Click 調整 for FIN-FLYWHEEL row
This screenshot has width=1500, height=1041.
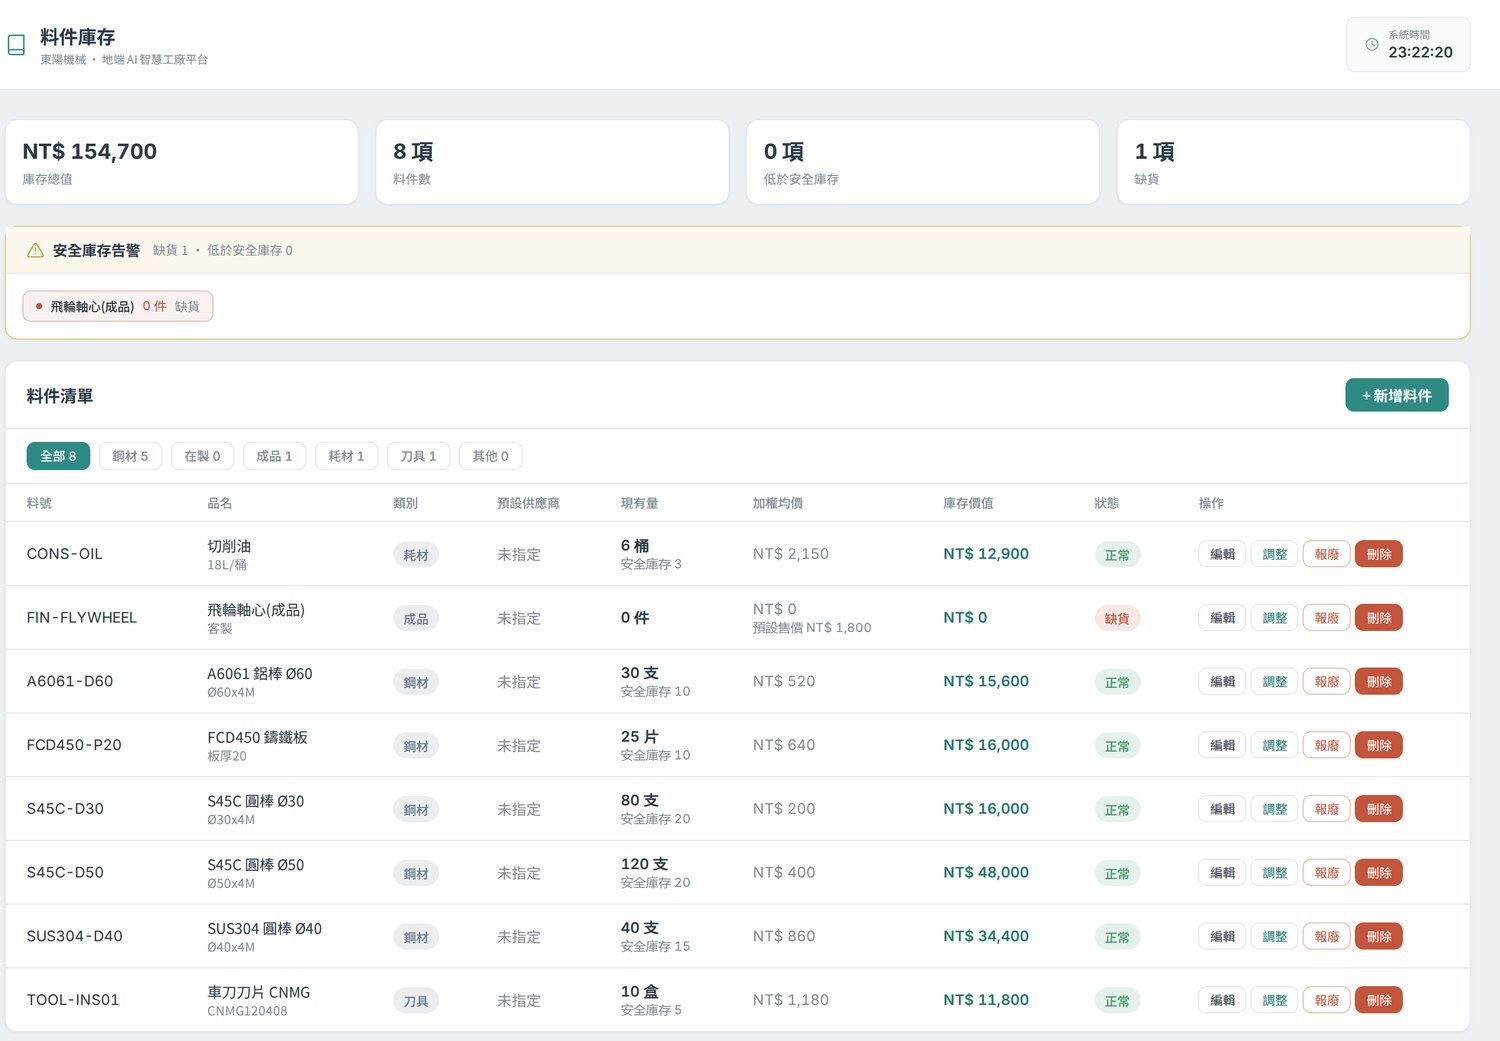coord(1274,618)
